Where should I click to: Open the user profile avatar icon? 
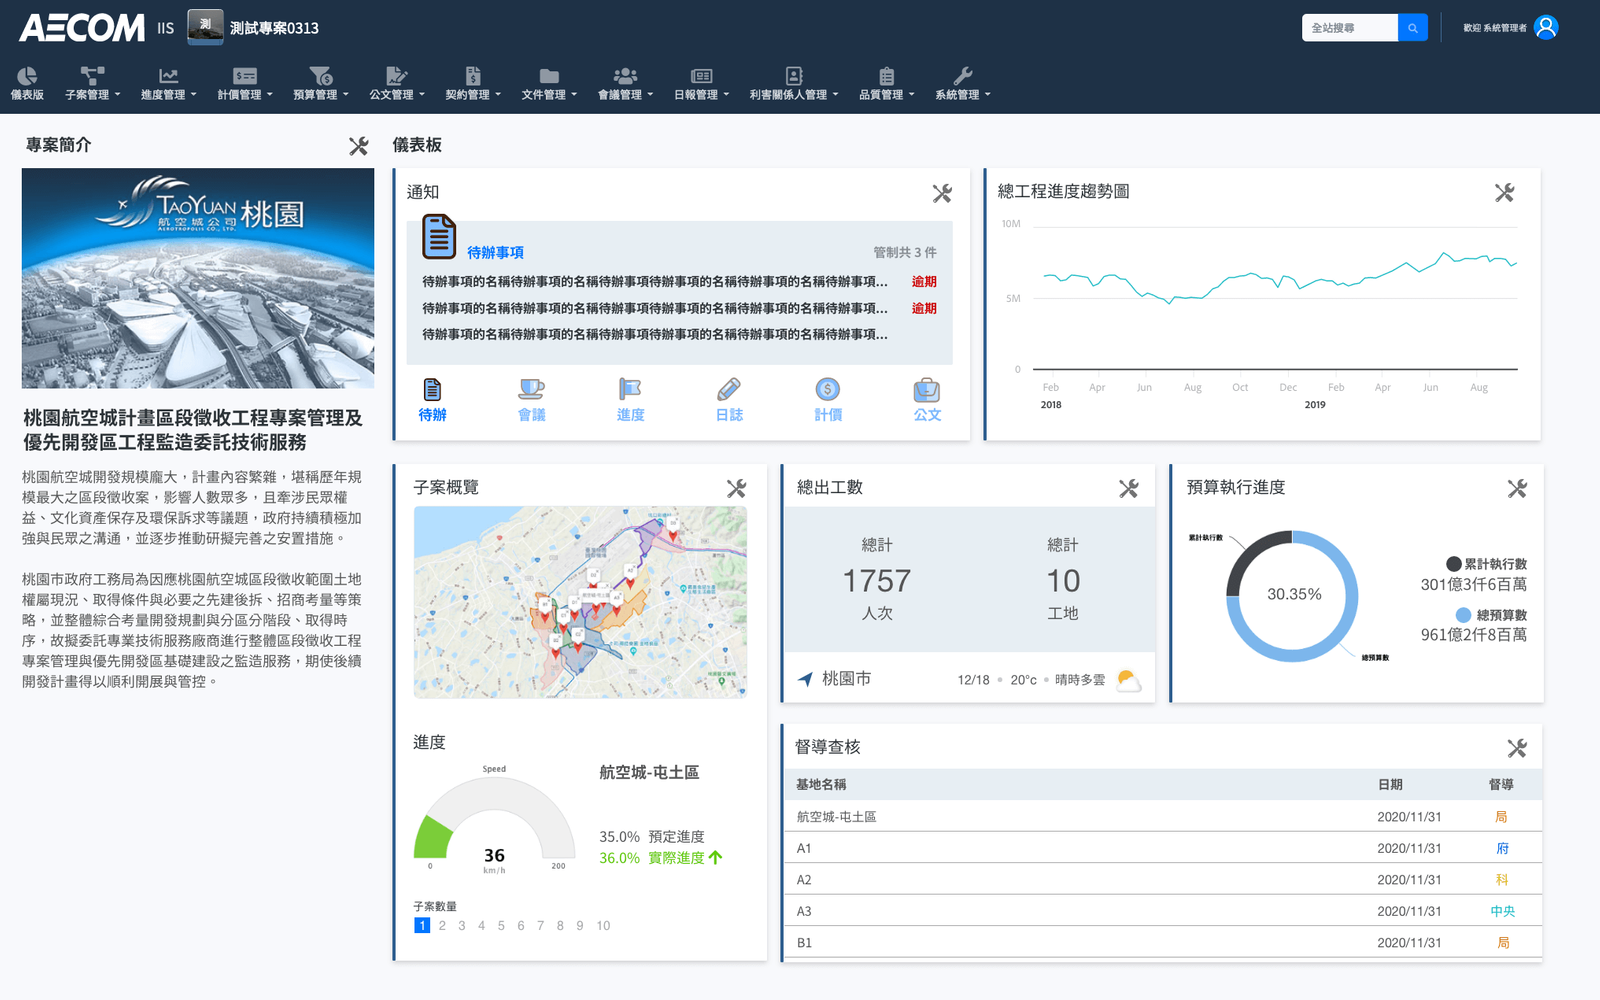click(1545, 27)
